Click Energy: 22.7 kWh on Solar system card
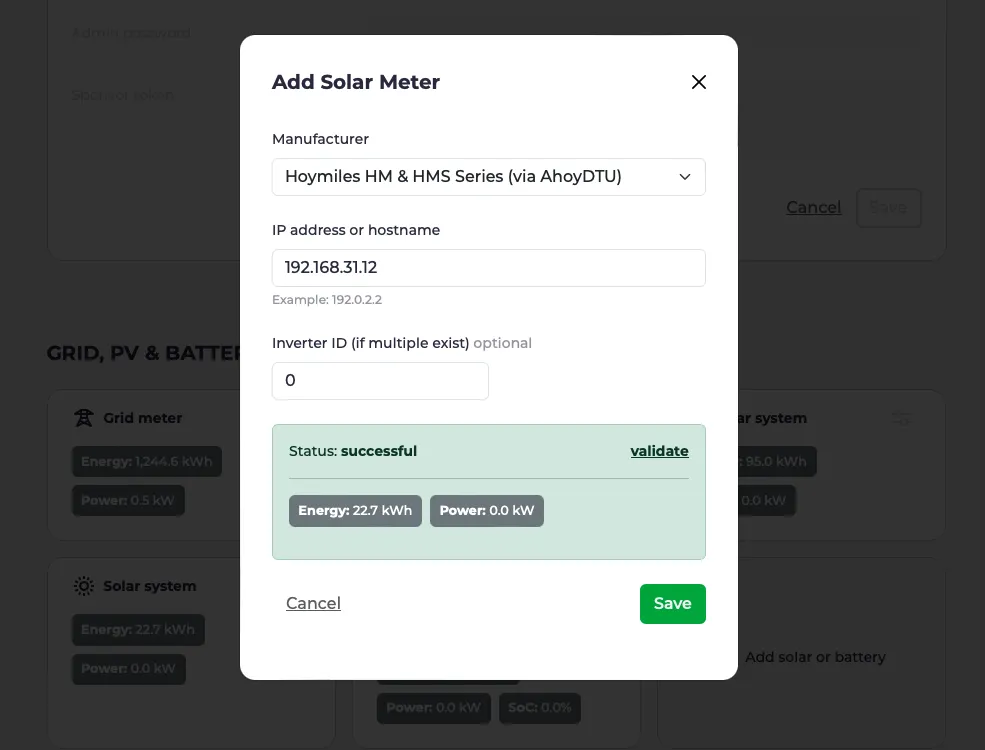This screenshot has height=750, width=985. click(138, 629)
